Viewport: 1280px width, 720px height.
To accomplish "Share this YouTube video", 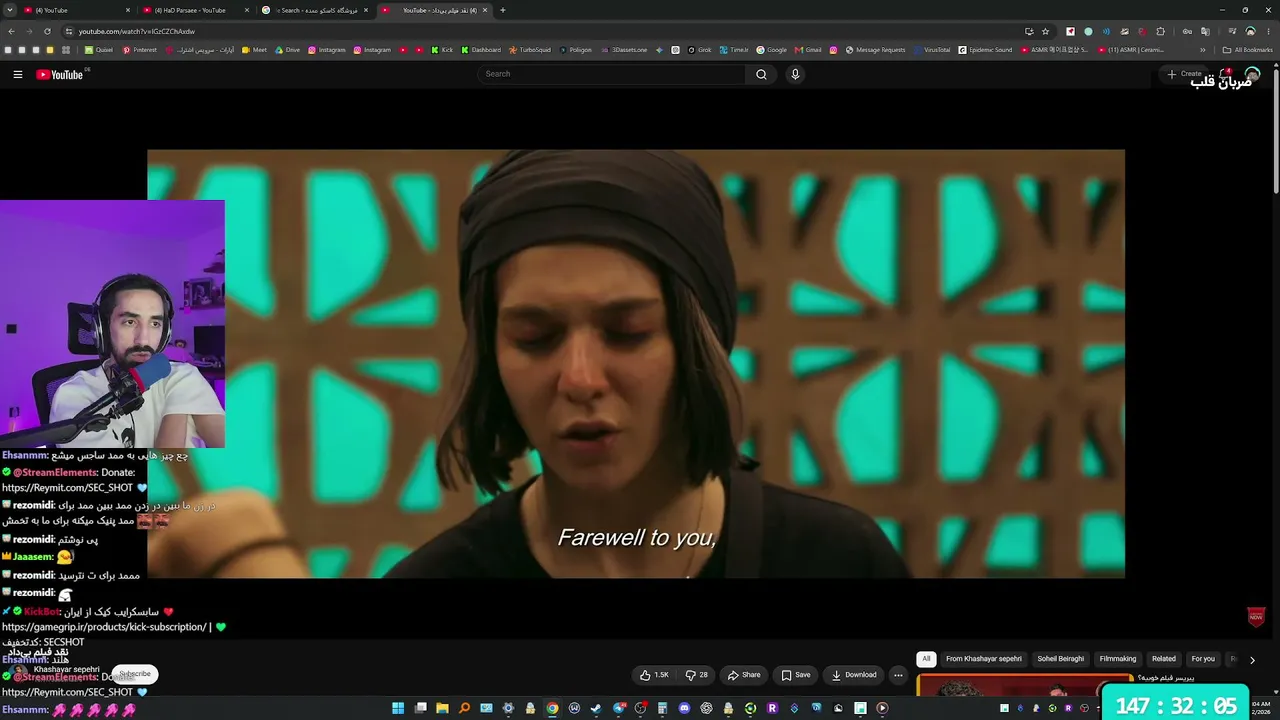I will coord(744,675).
